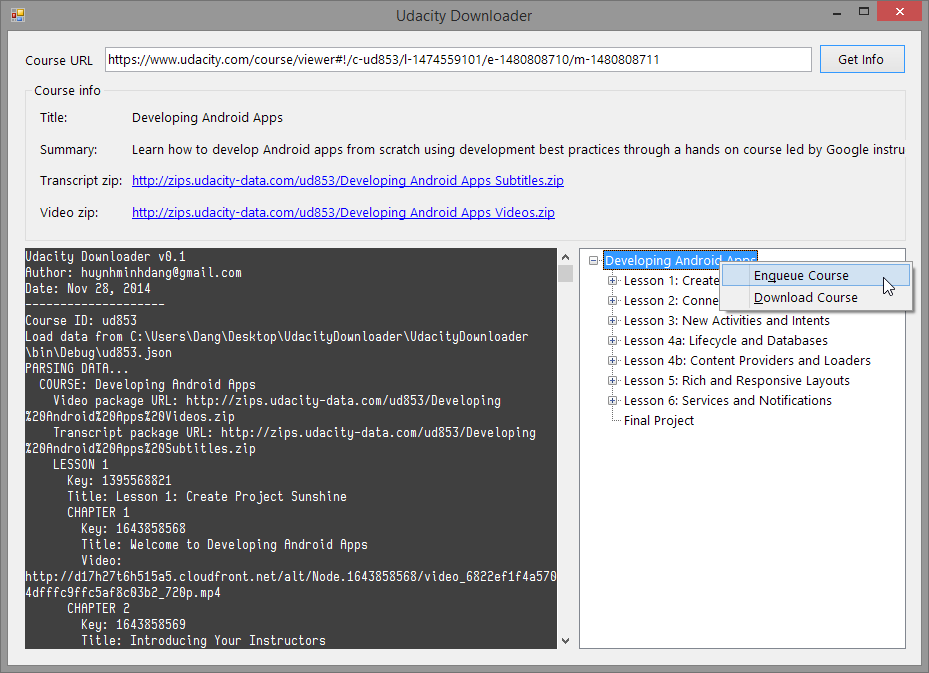Click the Summary description text

[x=518, y=150]
